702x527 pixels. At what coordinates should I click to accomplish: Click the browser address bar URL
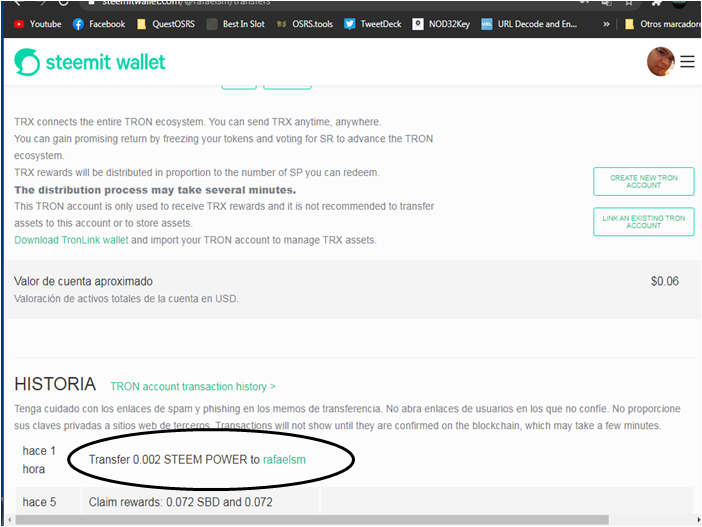click(x=186, y=3)
